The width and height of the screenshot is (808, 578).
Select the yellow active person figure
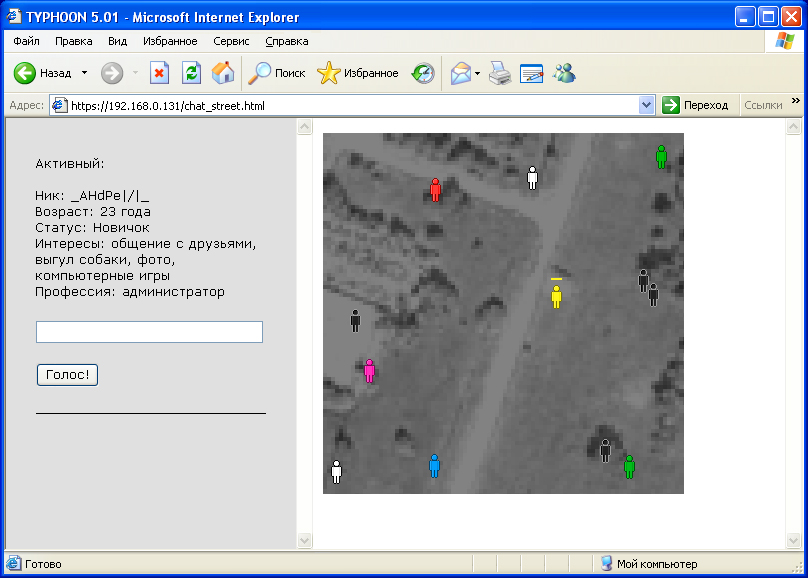556,297
